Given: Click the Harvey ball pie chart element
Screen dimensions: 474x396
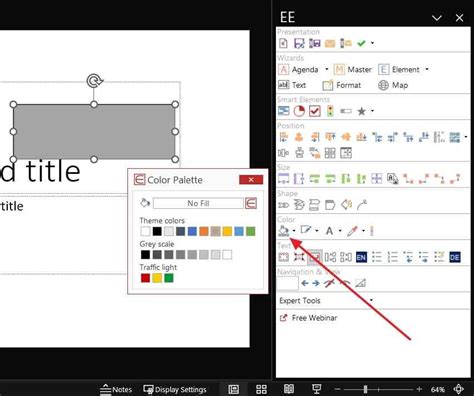Looking at the screenshot, I should 299,111.
